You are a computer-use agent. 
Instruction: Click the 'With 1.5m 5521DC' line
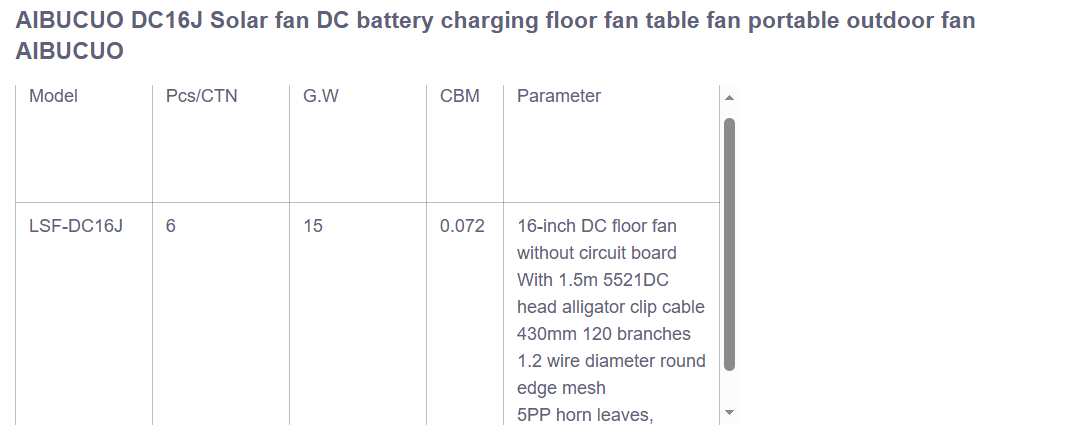pos(599,280)
